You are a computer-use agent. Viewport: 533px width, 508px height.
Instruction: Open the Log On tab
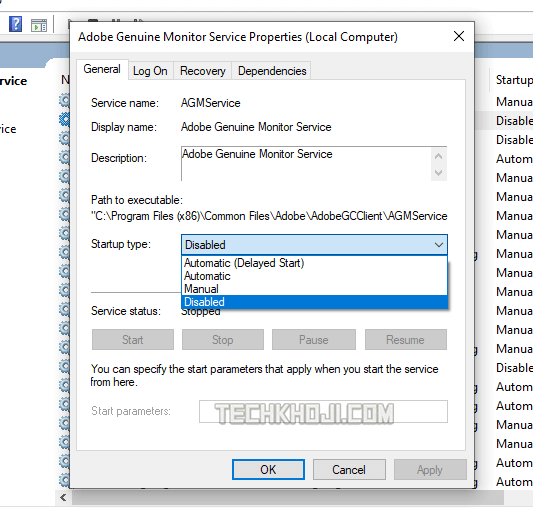(x=150, y=71)
